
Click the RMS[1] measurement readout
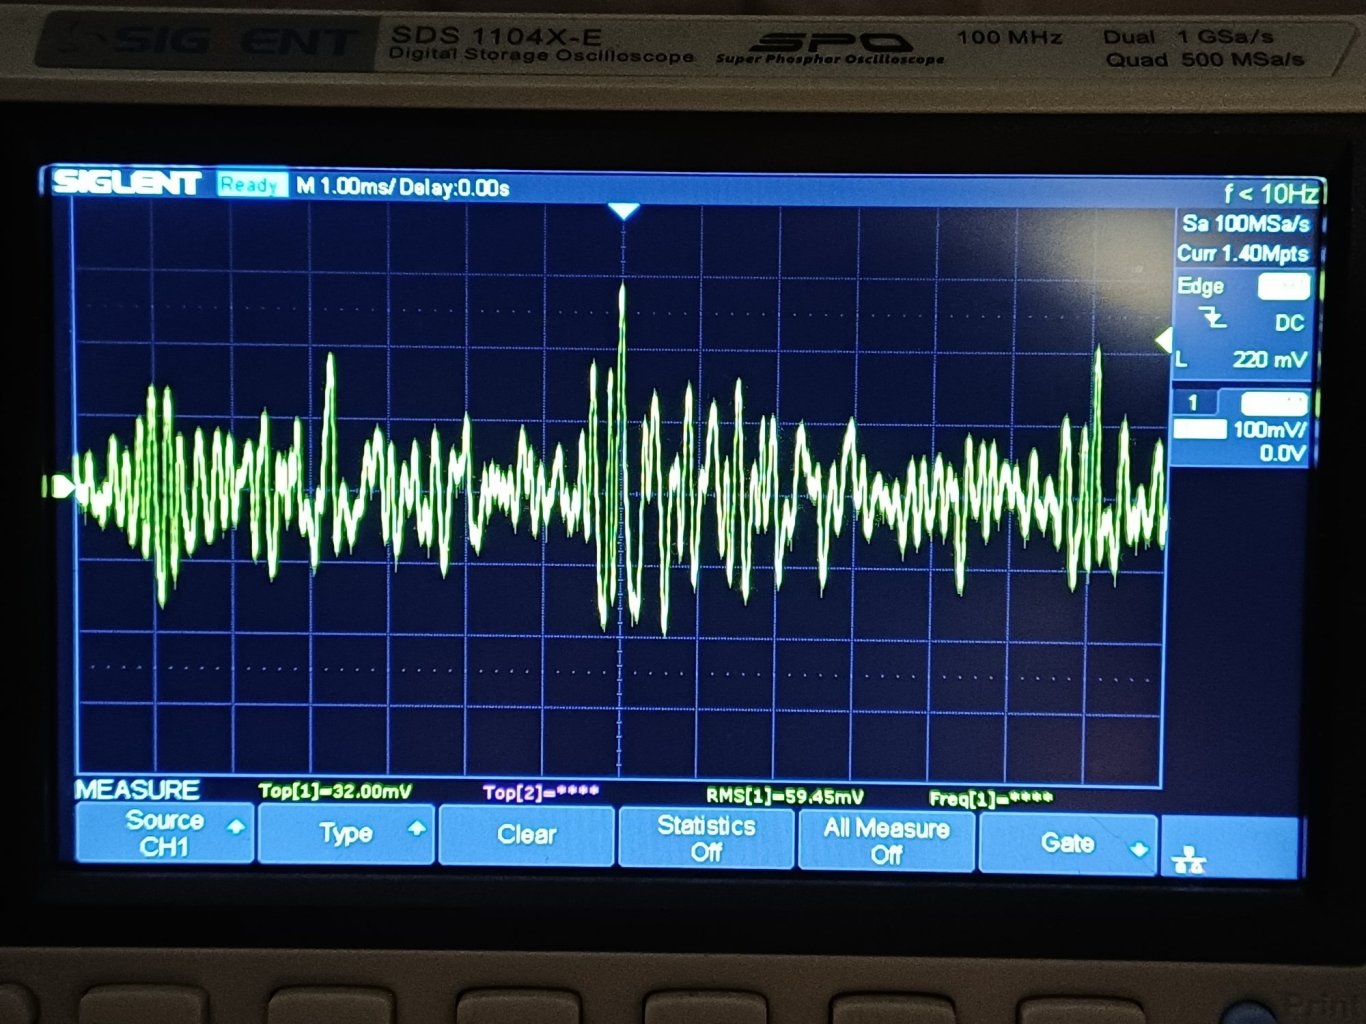(784, 796)
